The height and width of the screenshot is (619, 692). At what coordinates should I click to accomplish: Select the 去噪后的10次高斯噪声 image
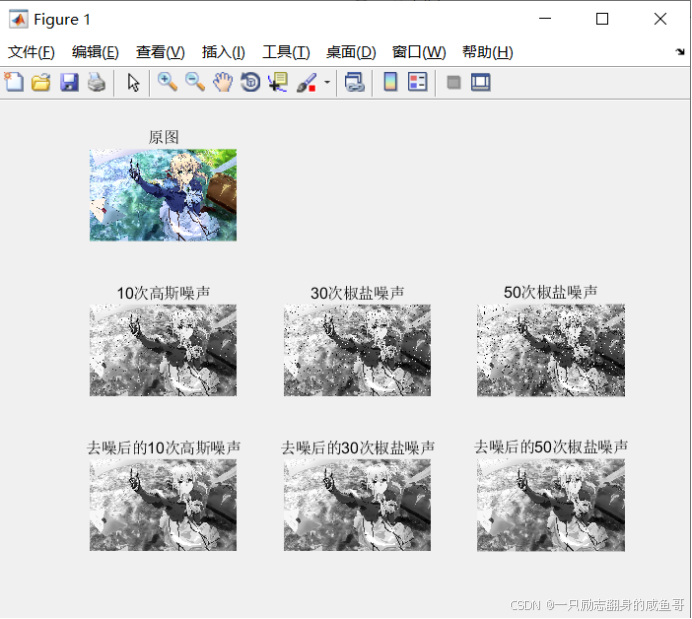click(x=163, y=505)
